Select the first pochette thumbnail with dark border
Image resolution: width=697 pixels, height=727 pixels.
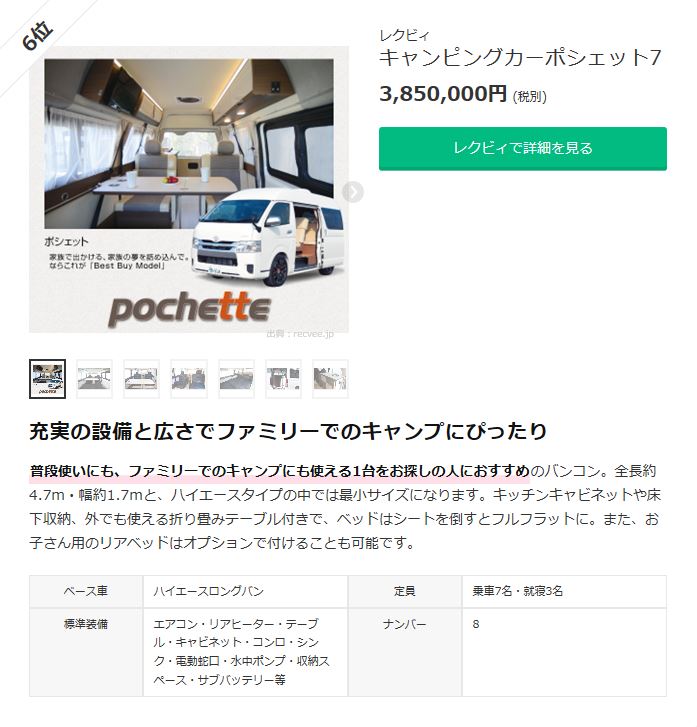(x=47, y=379)
